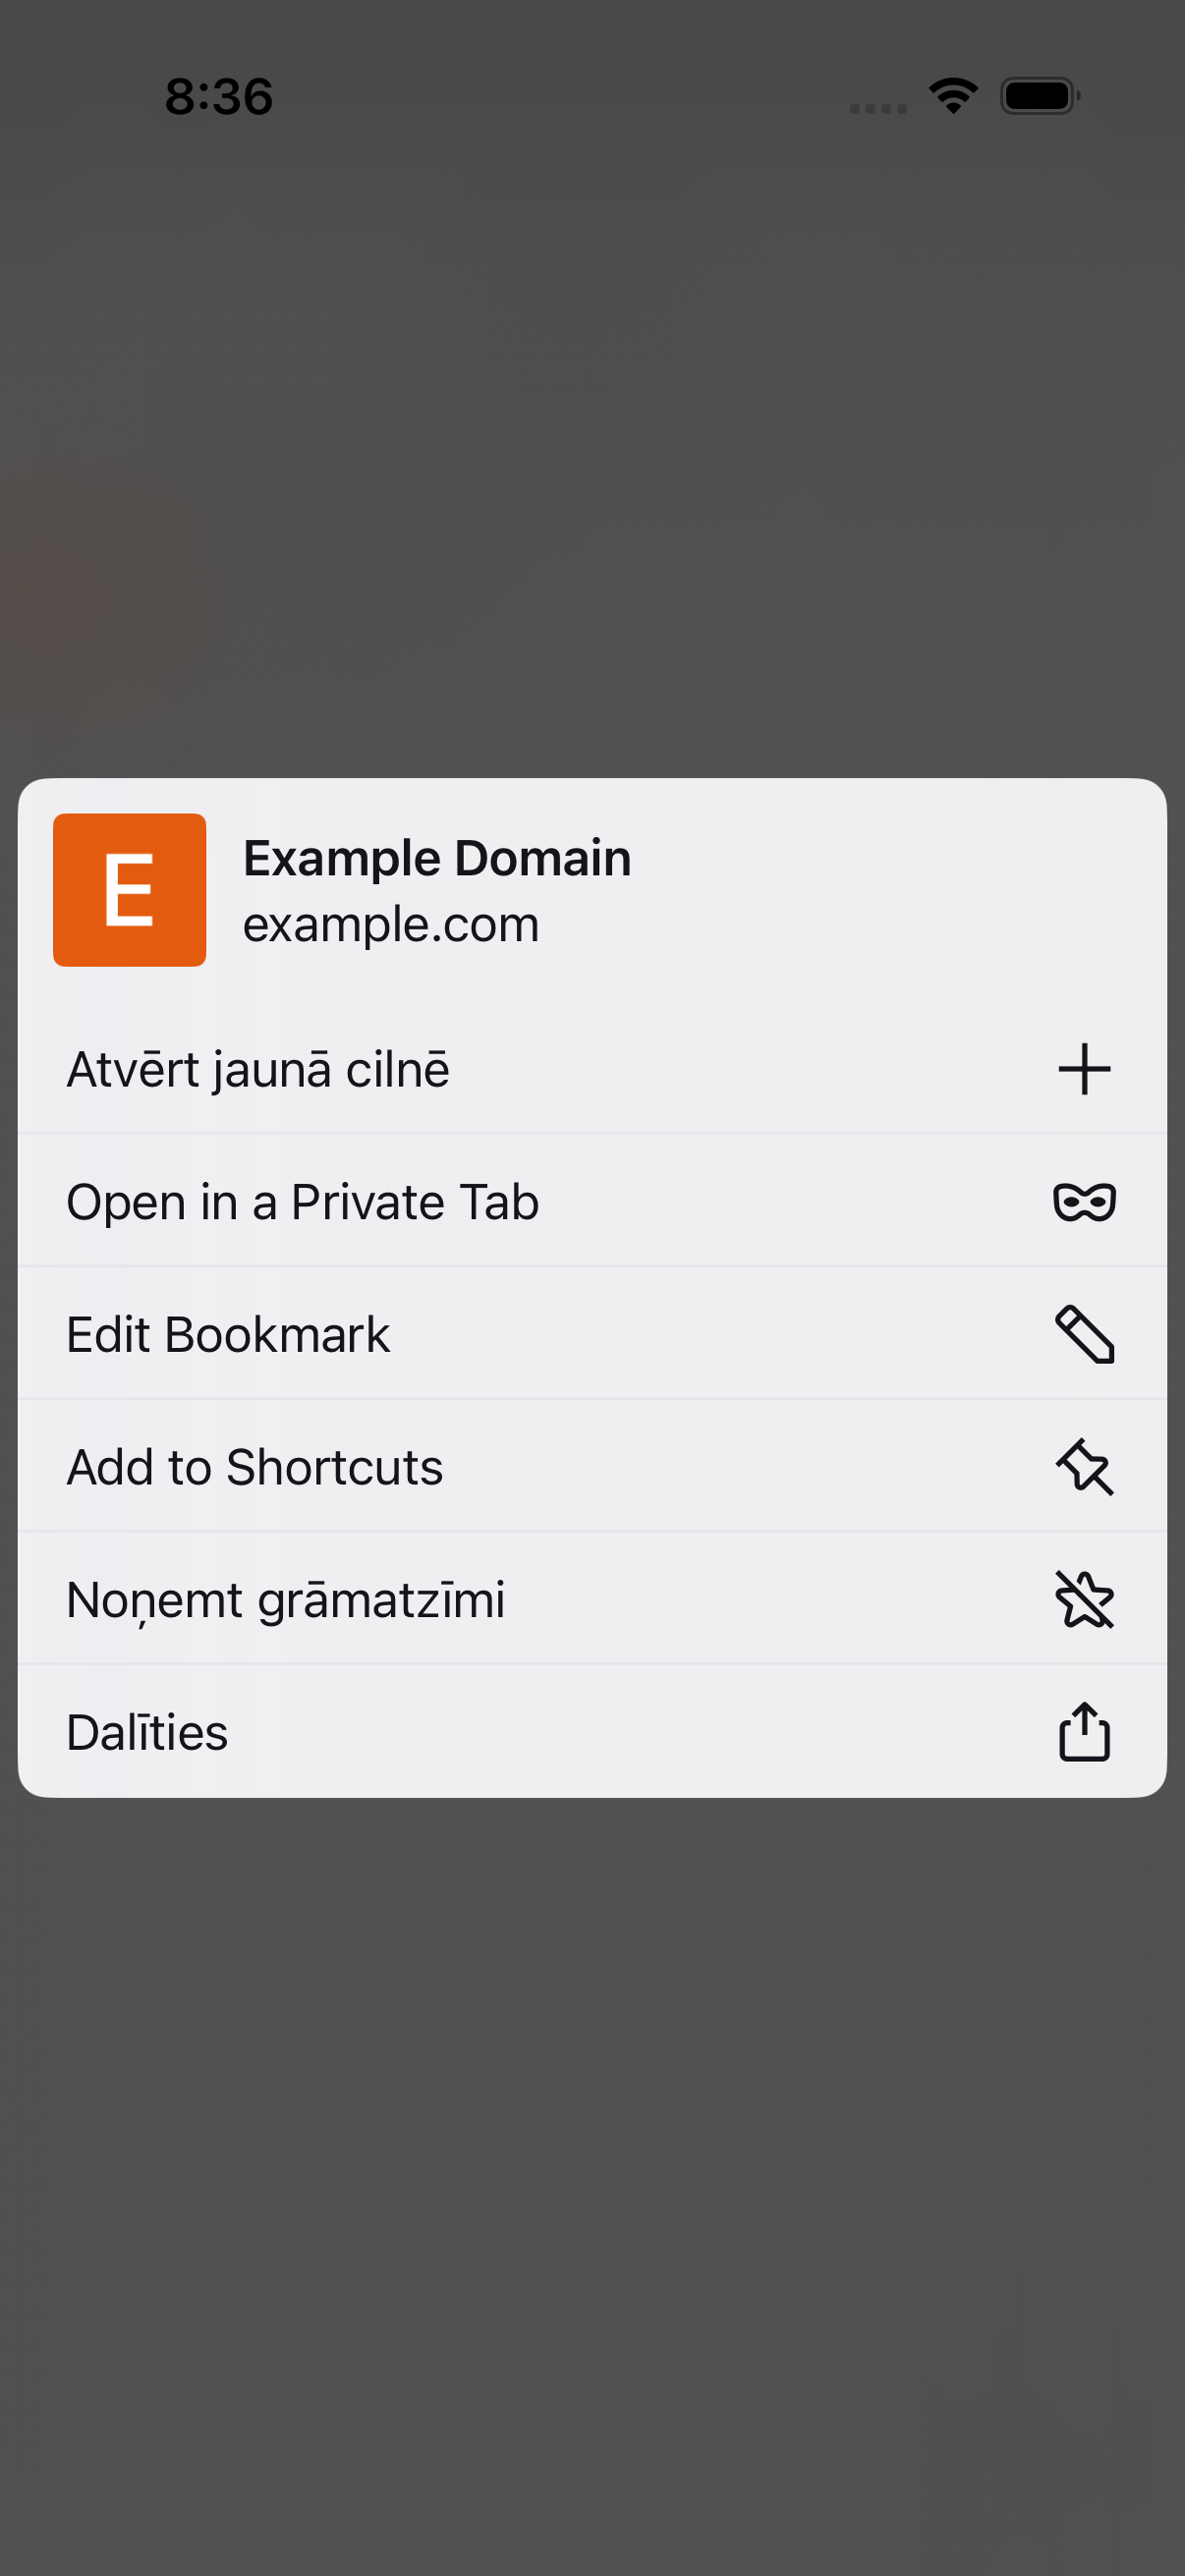The width and height of the screenshot is (1185, 2576).
Task: Tap the Wi-Fi status icon
Action: (x=953, y=96)
